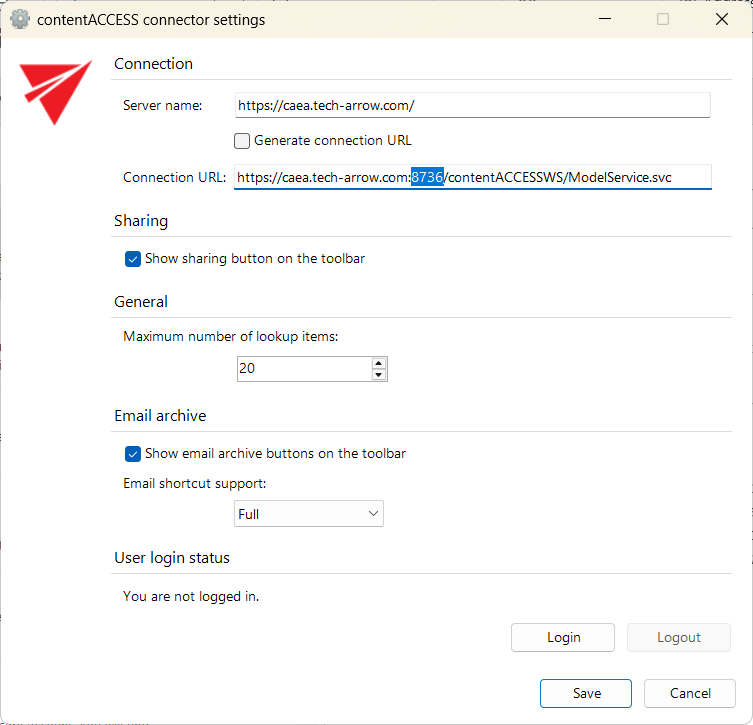Click the 'You are not logged in' status text
Viewport: 753px width, 725px height.
tap(191, 596)
